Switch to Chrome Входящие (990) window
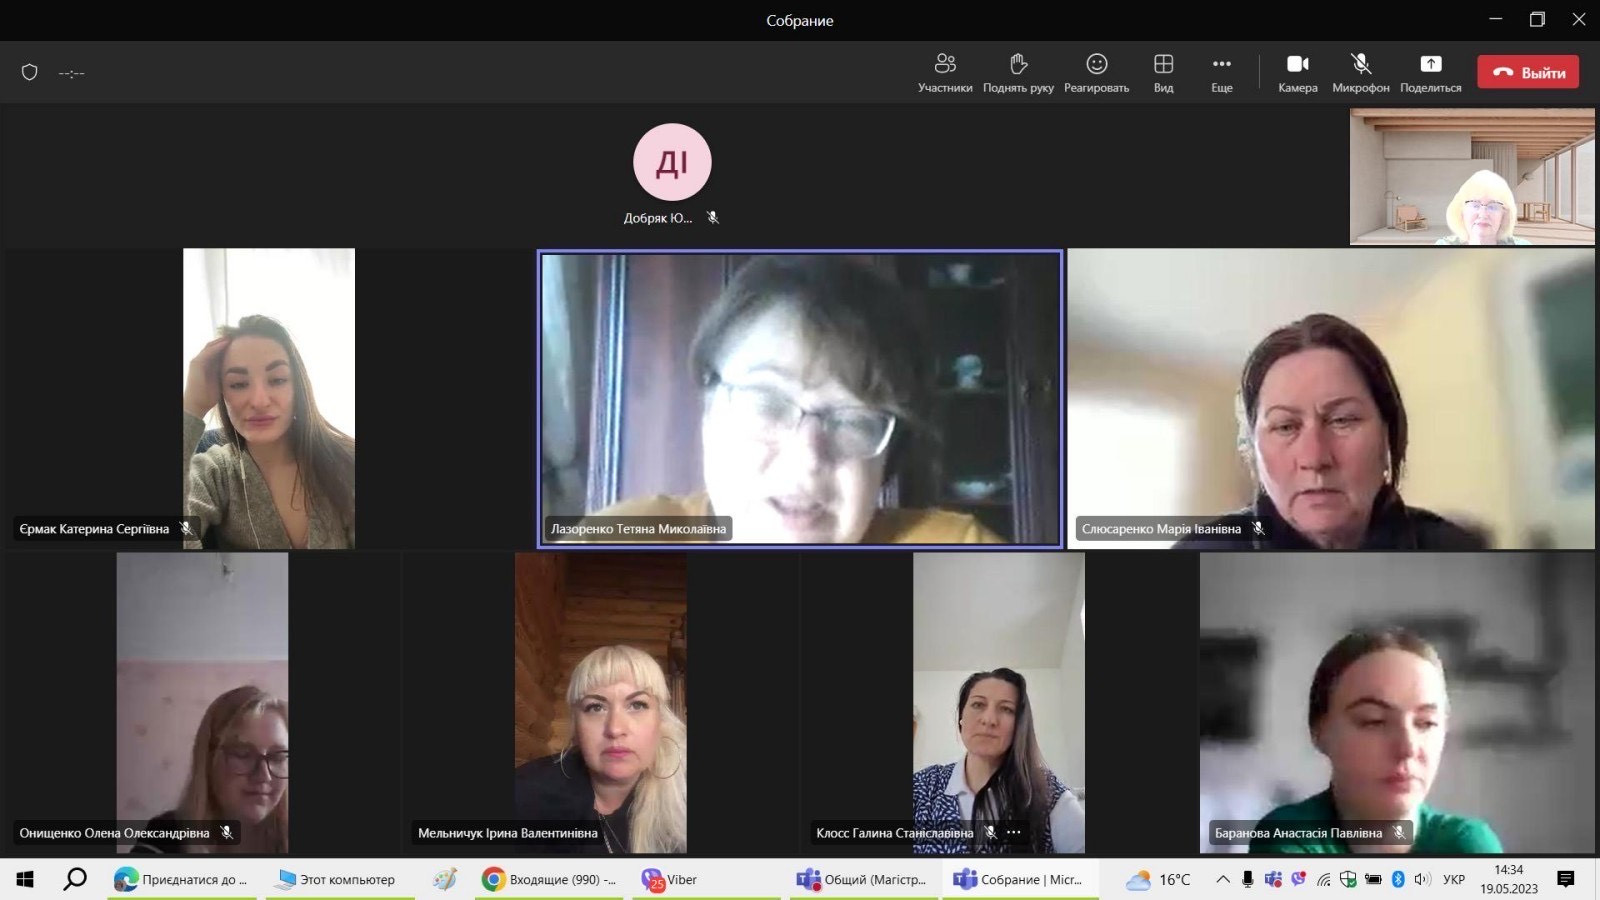The image size is (1600, 900). point(549,879)
